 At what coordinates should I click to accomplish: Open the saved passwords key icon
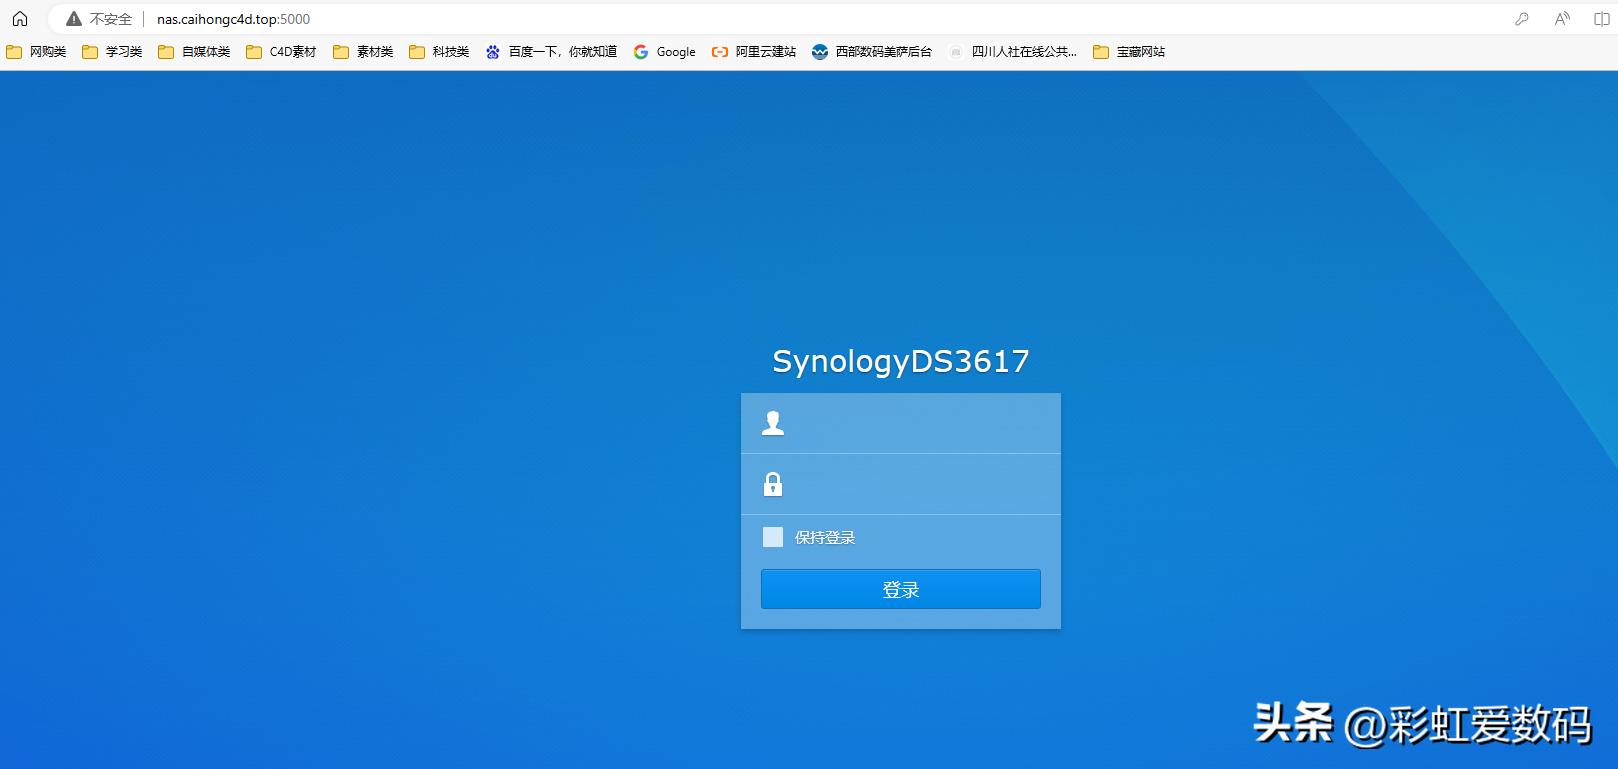tap(1521, 19)
